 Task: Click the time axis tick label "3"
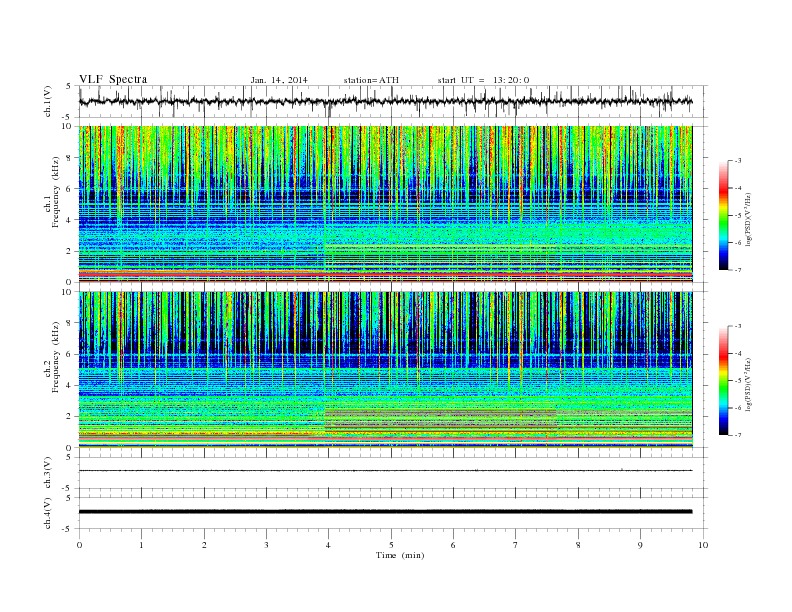[266, 545]
